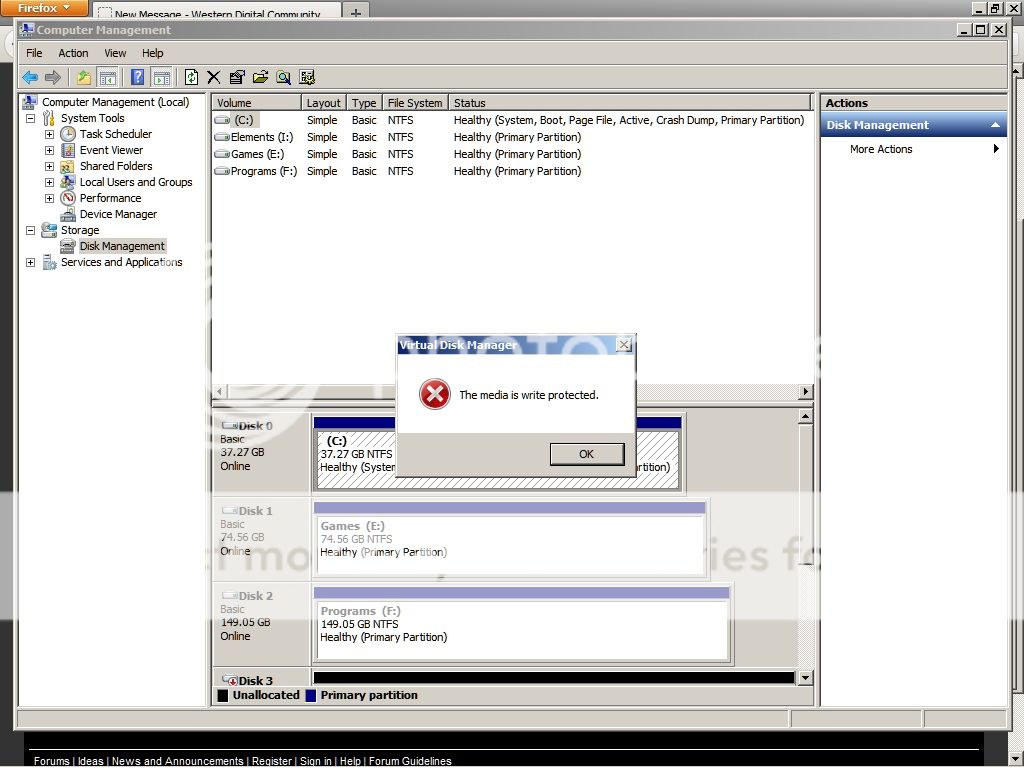Select Task Scheduler in System Tools
The height and width of the screenshot is (768, 1024).
click(x=115, y=134)
